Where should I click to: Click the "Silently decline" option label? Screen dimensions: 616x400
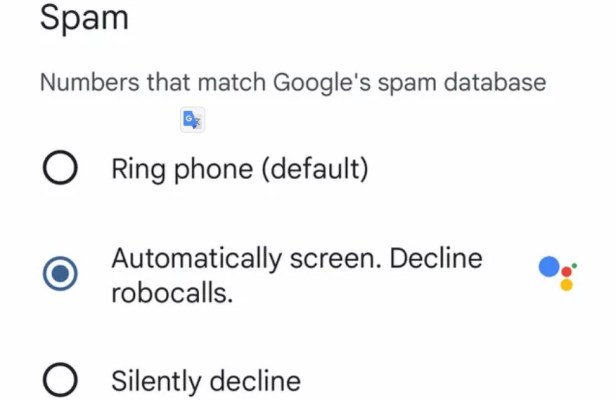click(205, 380)
